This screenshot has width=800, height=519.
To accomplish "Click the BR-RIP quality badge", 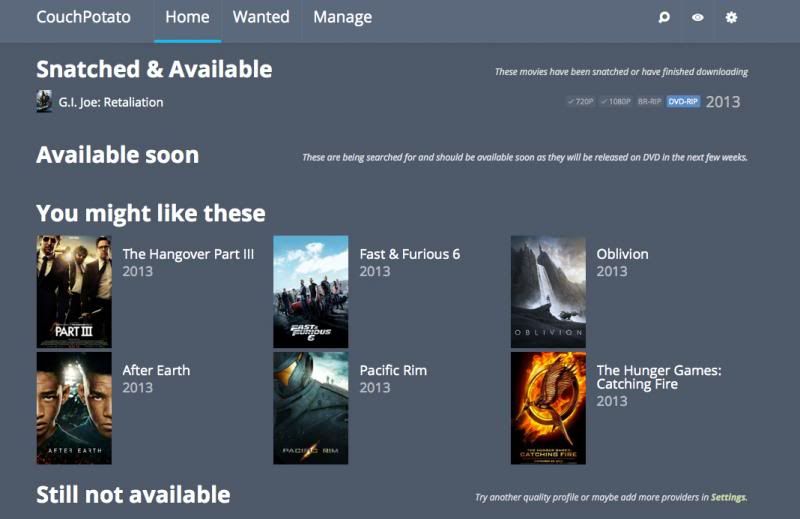I will point(650,102).
